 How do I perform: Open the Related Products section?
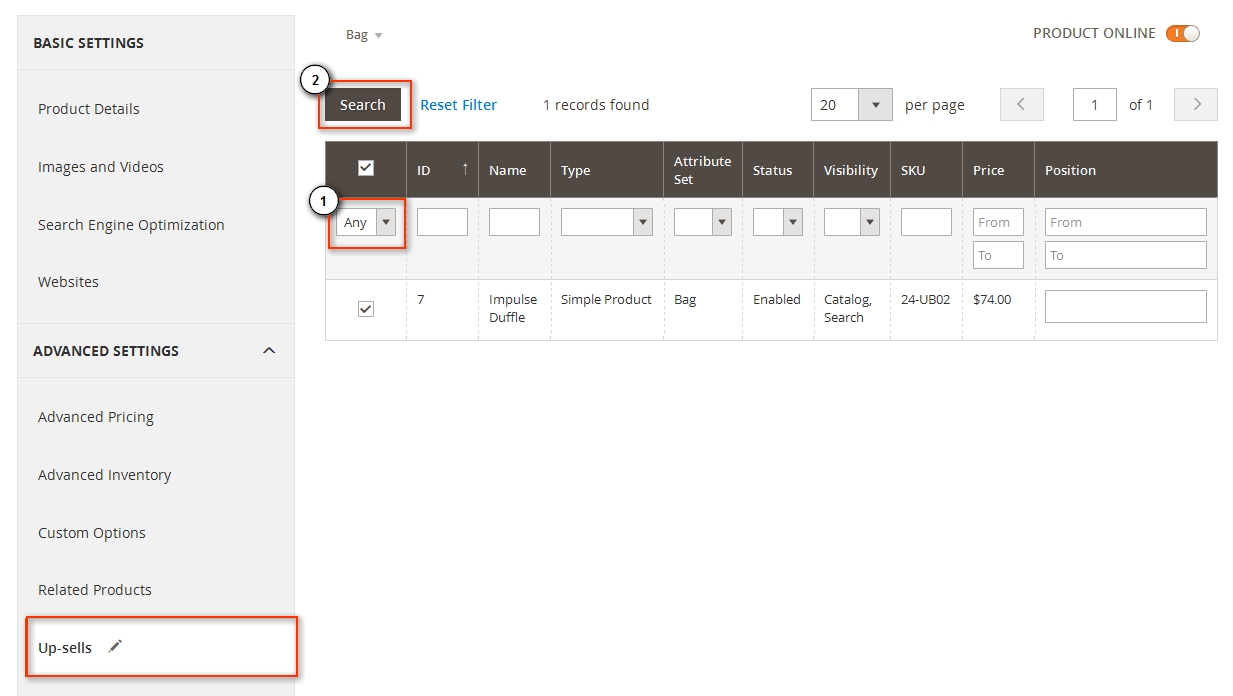tap(95, 589)
